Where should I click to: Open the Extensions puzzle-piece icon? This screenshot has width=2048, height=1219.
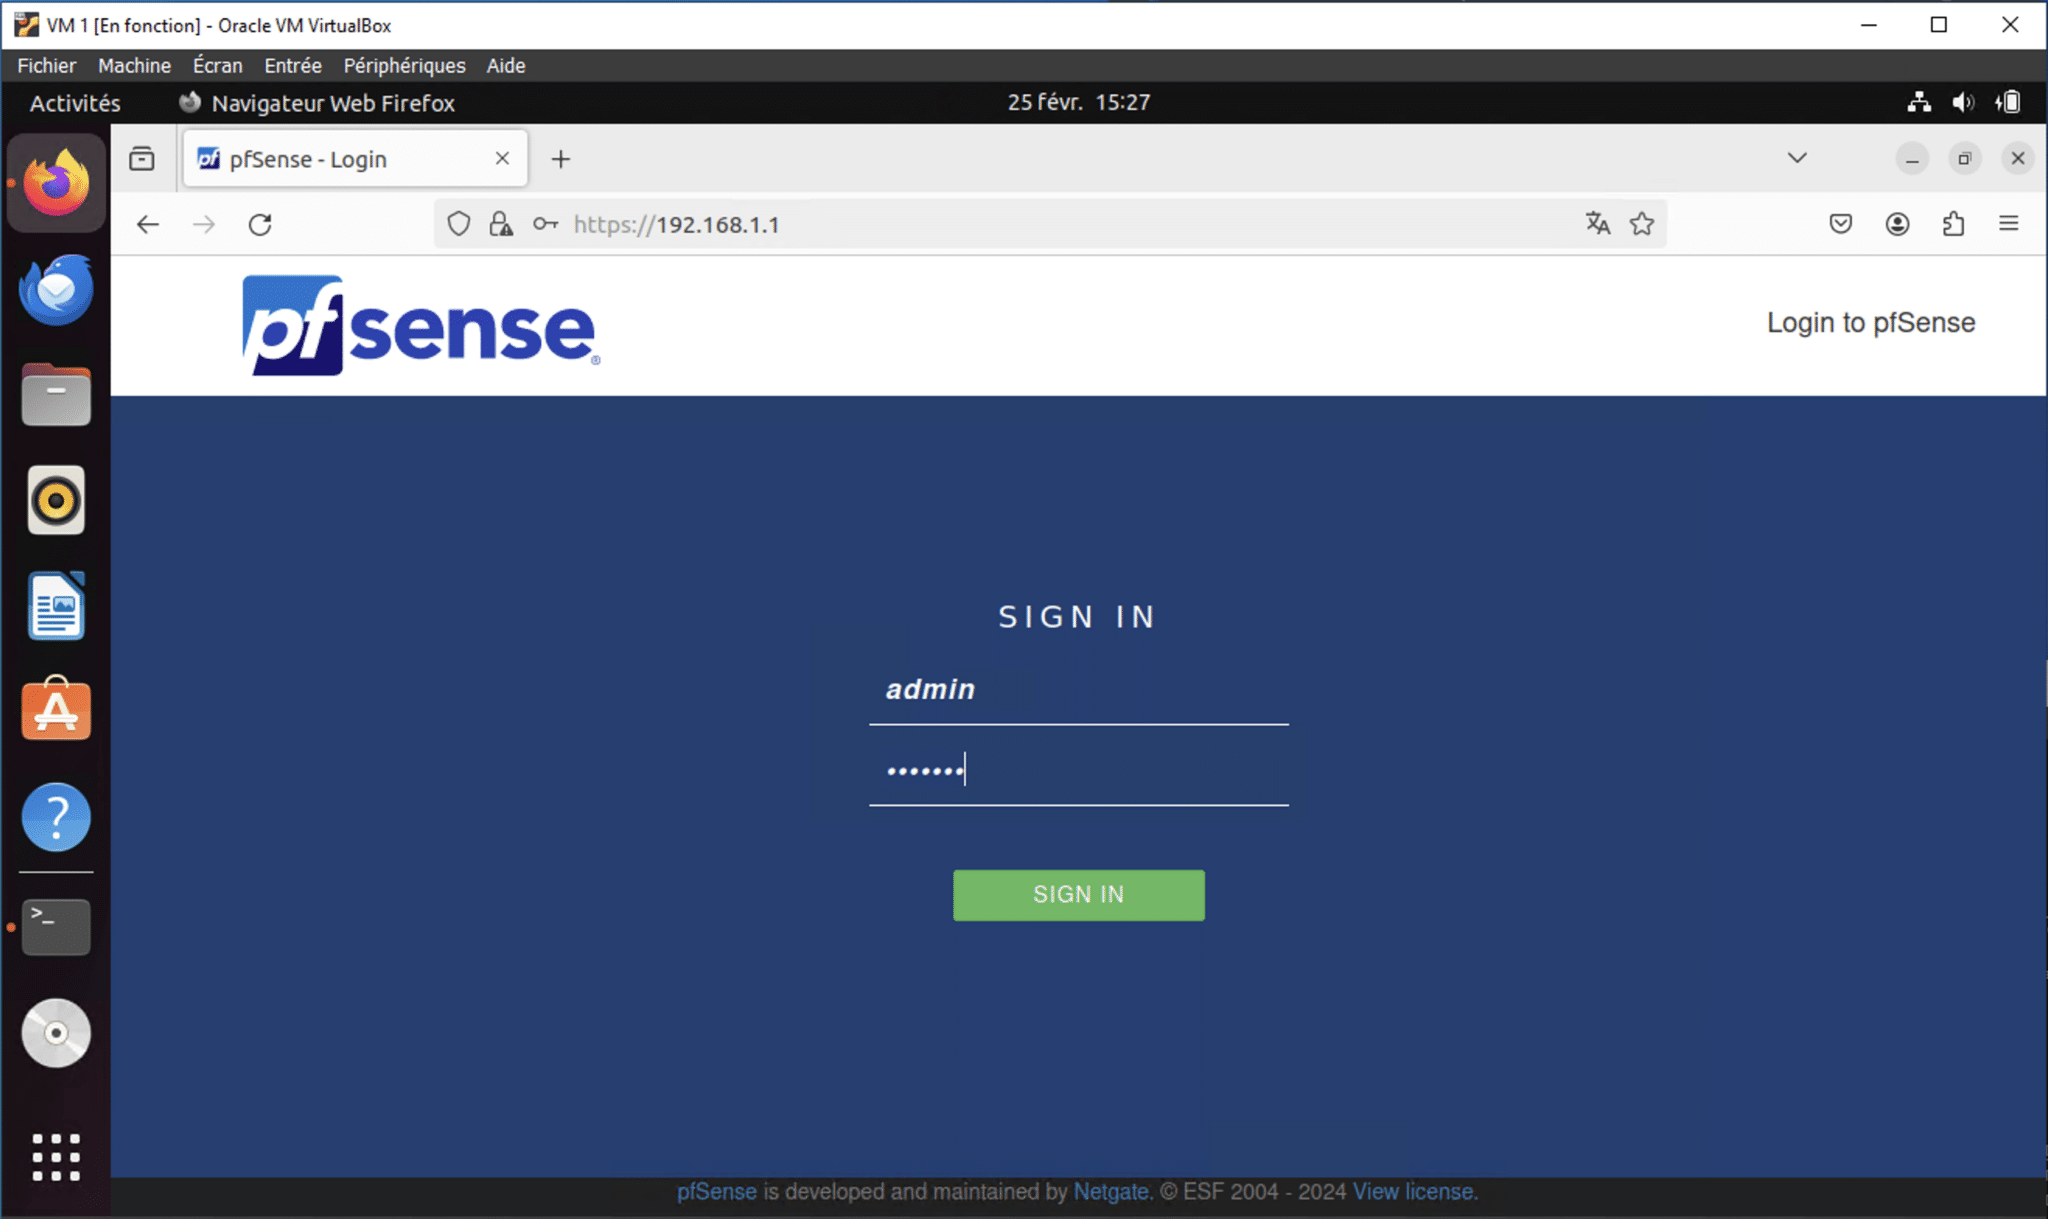click(1954, 223)
